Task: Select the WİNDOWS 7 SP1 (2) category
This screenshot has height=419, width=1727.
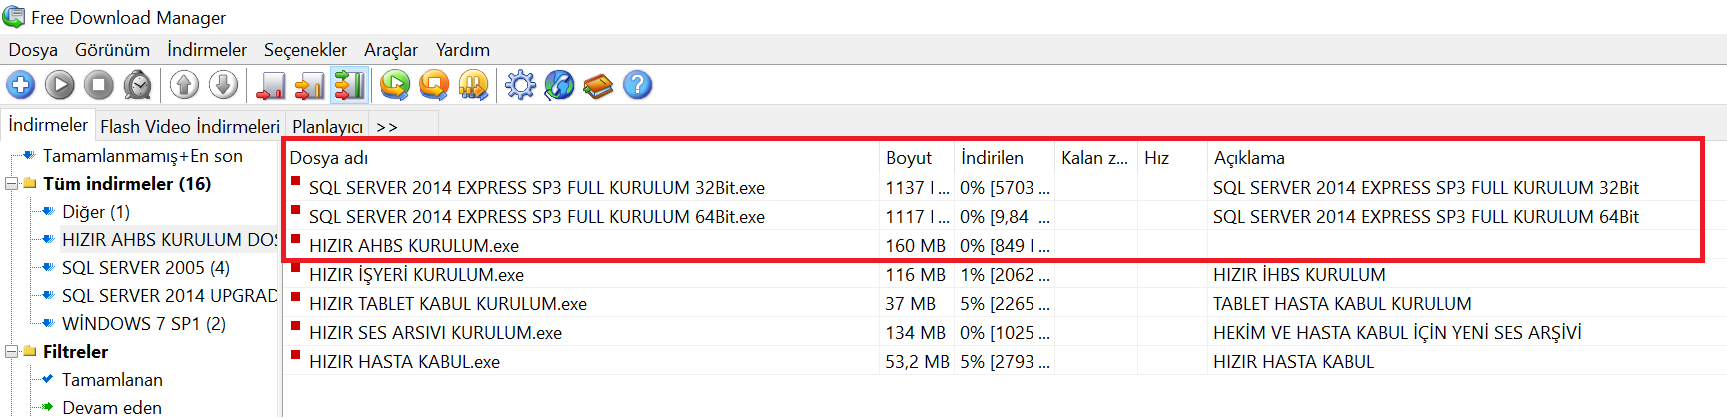Action: 144,324
